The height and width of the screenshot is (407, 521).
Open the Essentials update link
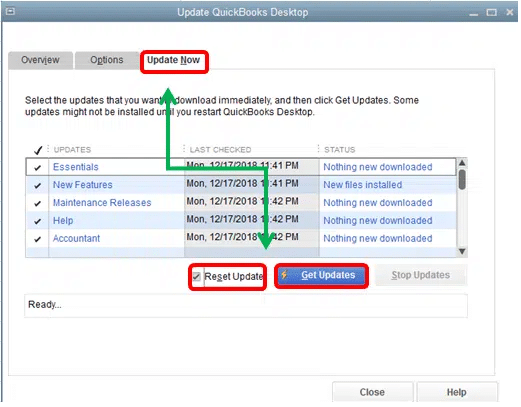tap(76, 167)
